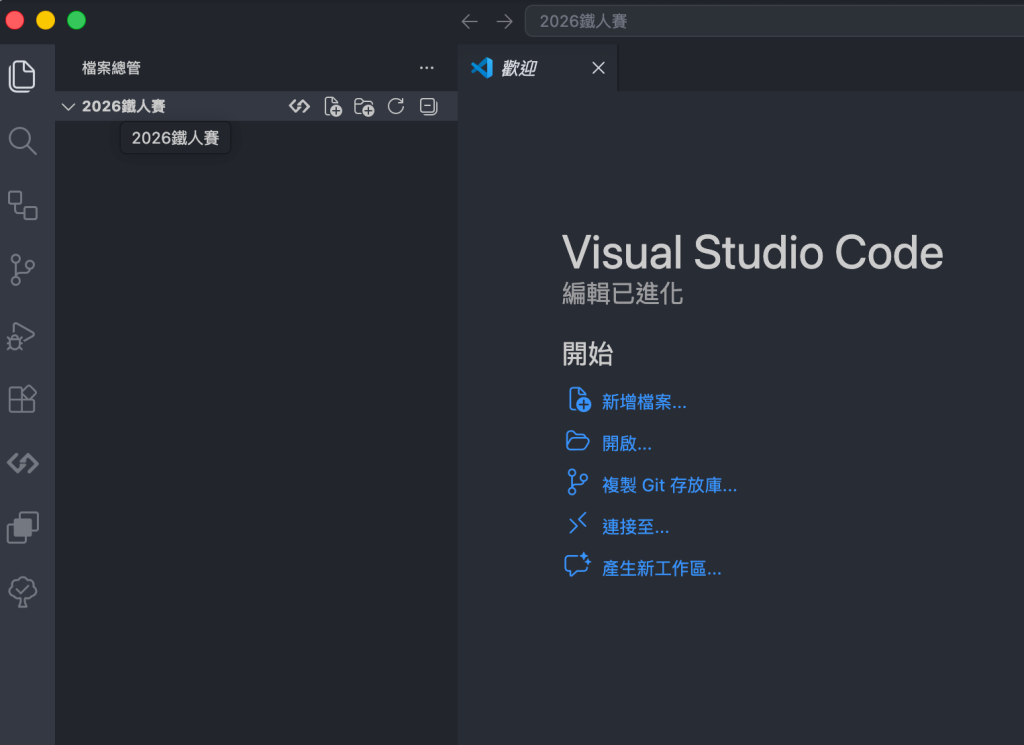
Task: Click the green macOS fullscreen window button
Action: tap(76, 21)
